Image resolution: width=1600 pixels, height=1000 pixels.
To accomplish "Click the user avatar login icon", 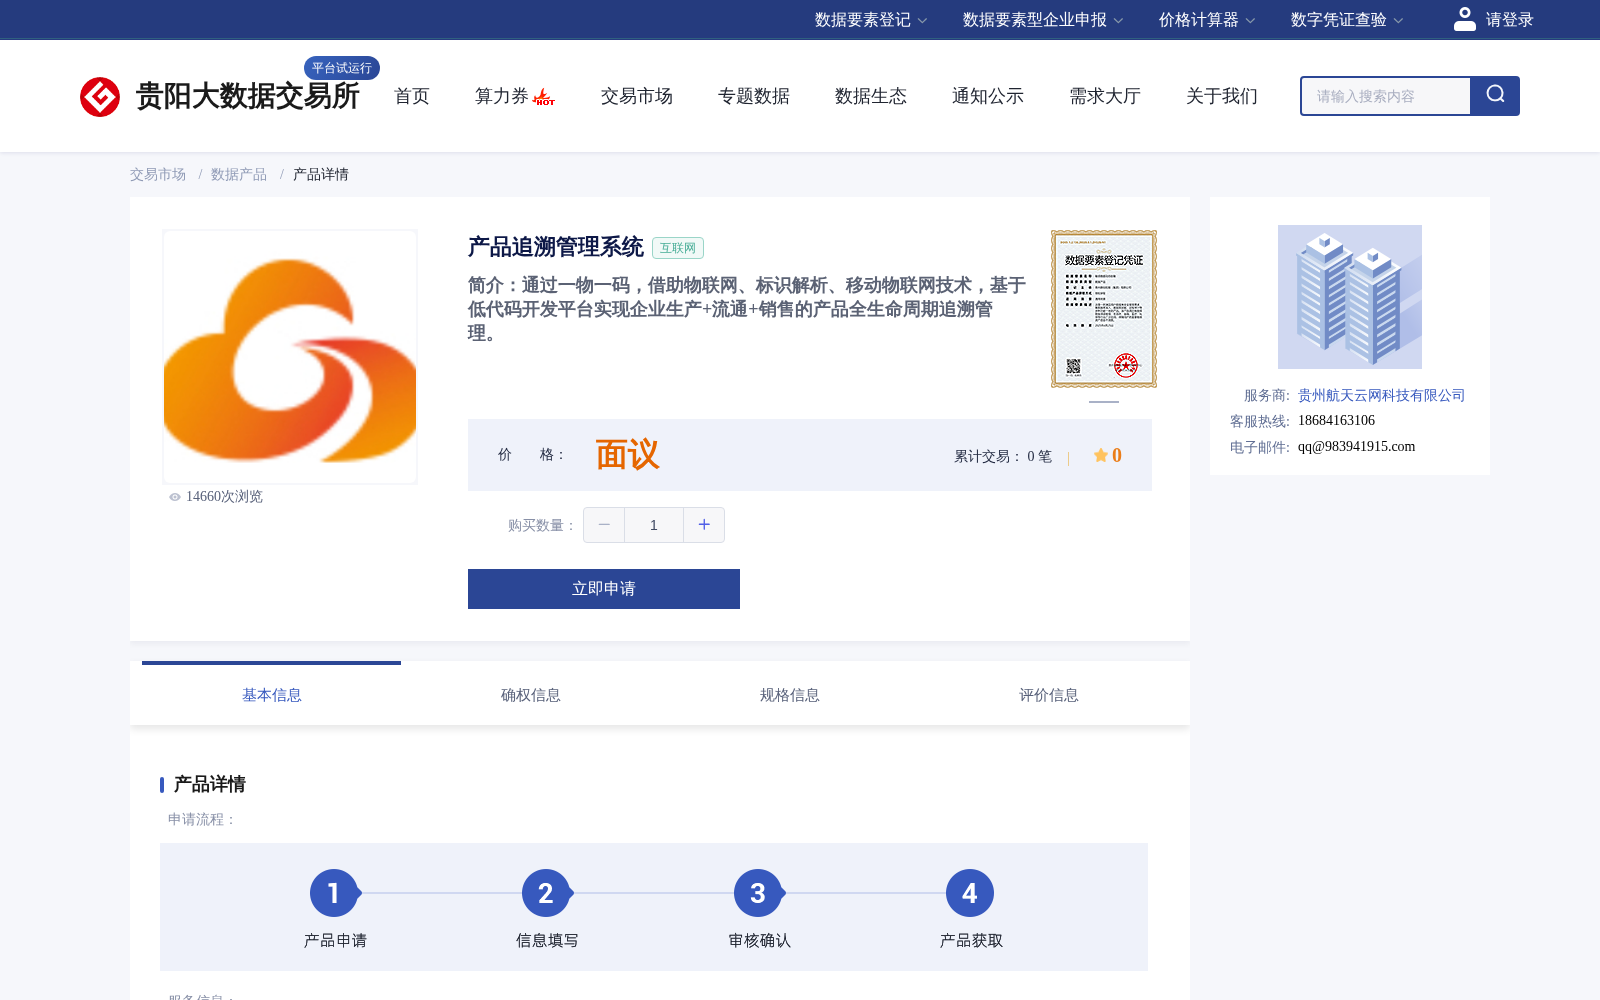I will 1465,19.
